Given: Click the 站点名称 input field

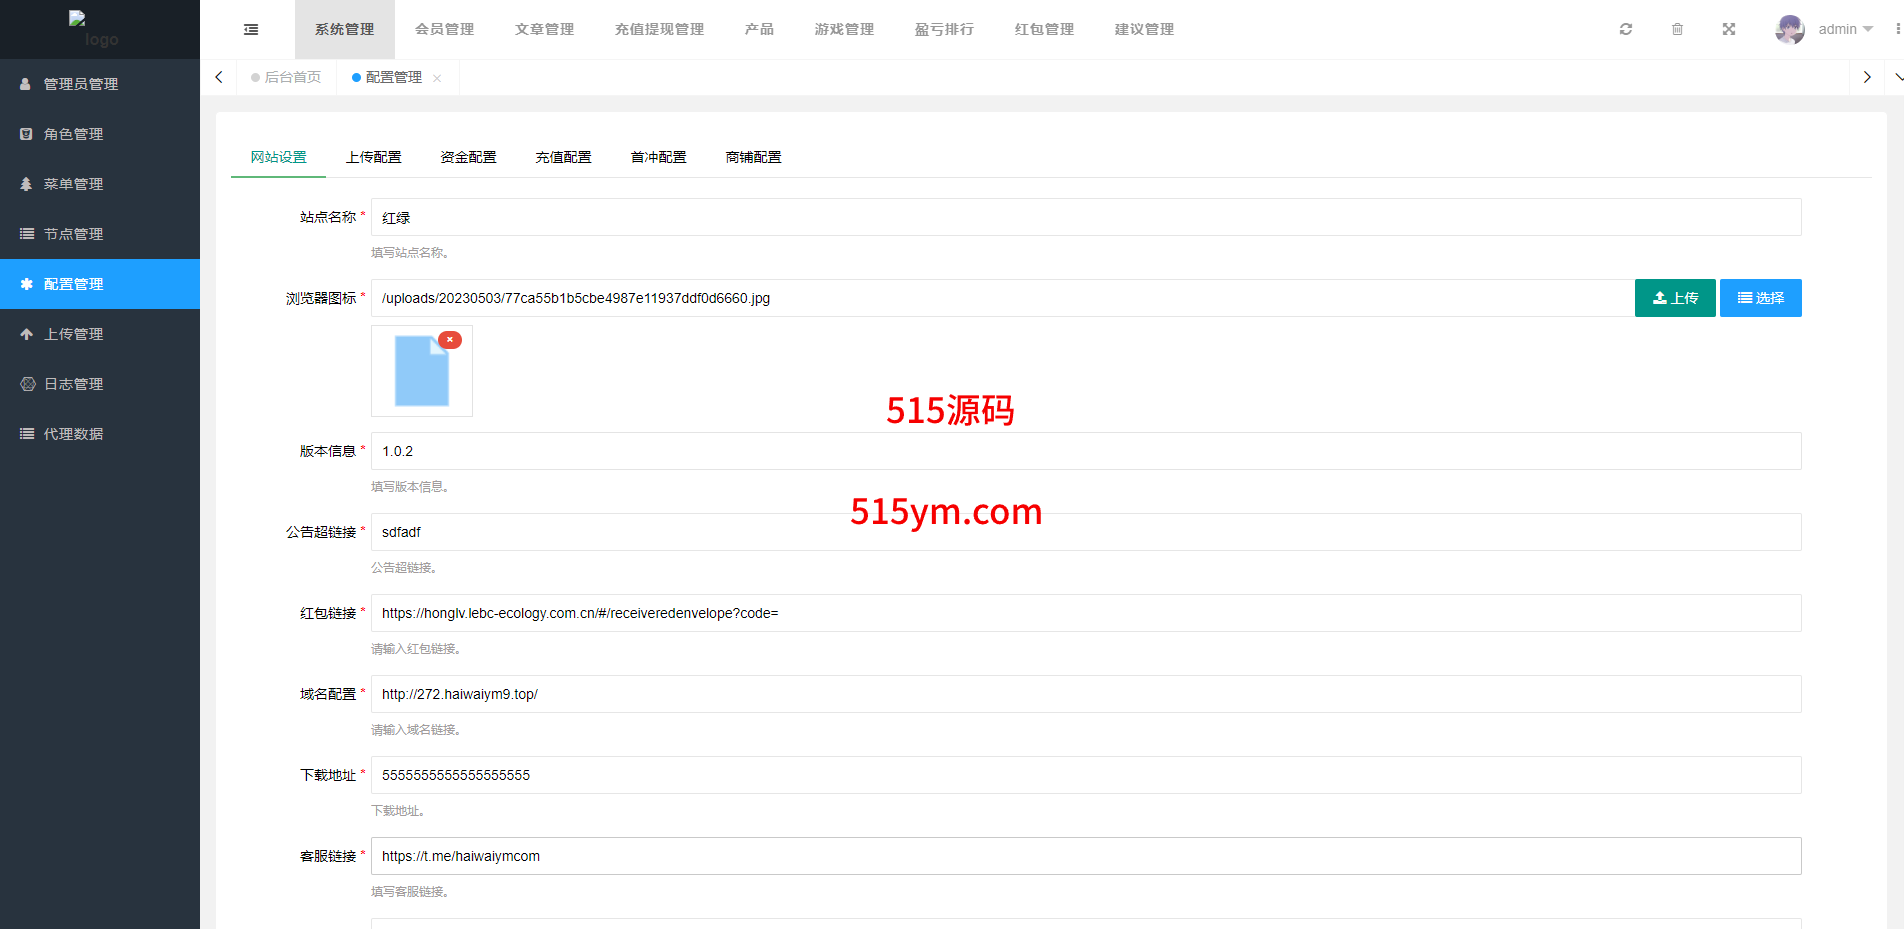Looking at the screenshot, I should [x=1085, y=217].
